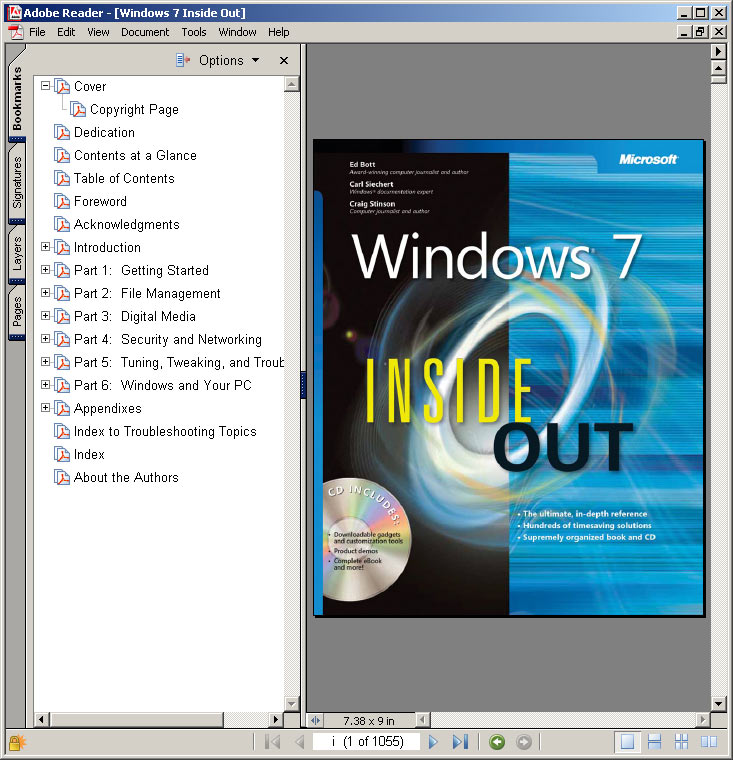This screenshot has width=733, height=760.
Task: Open the Options dropdown in bookmarks panel
Action: coord(229,61)
